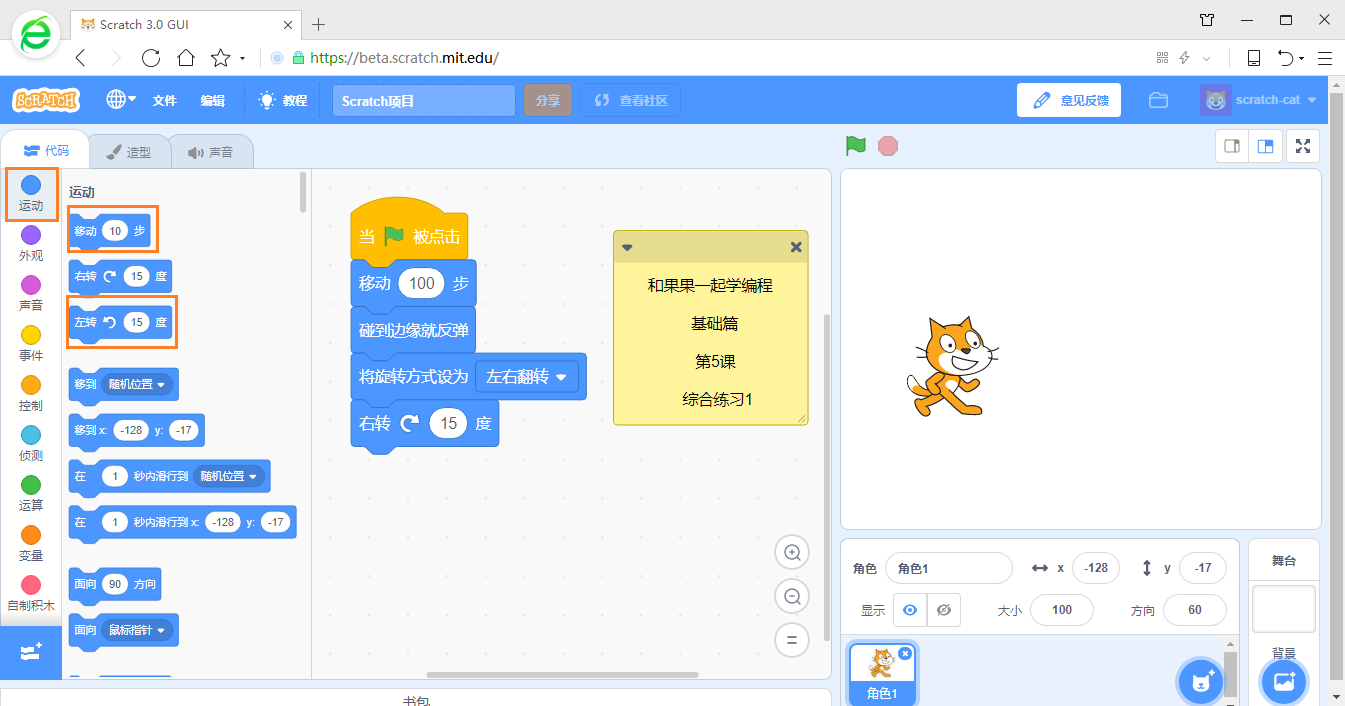
Task: Collapse the yellow comment note arrow
Action: [x=627, y=247]
